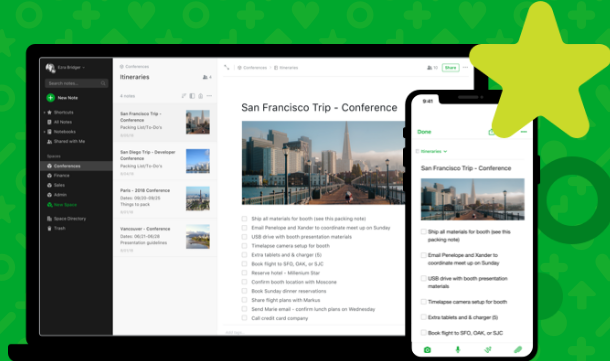Open Notebooks in the sidebar
610x361 pixels.
click(65, 132)
